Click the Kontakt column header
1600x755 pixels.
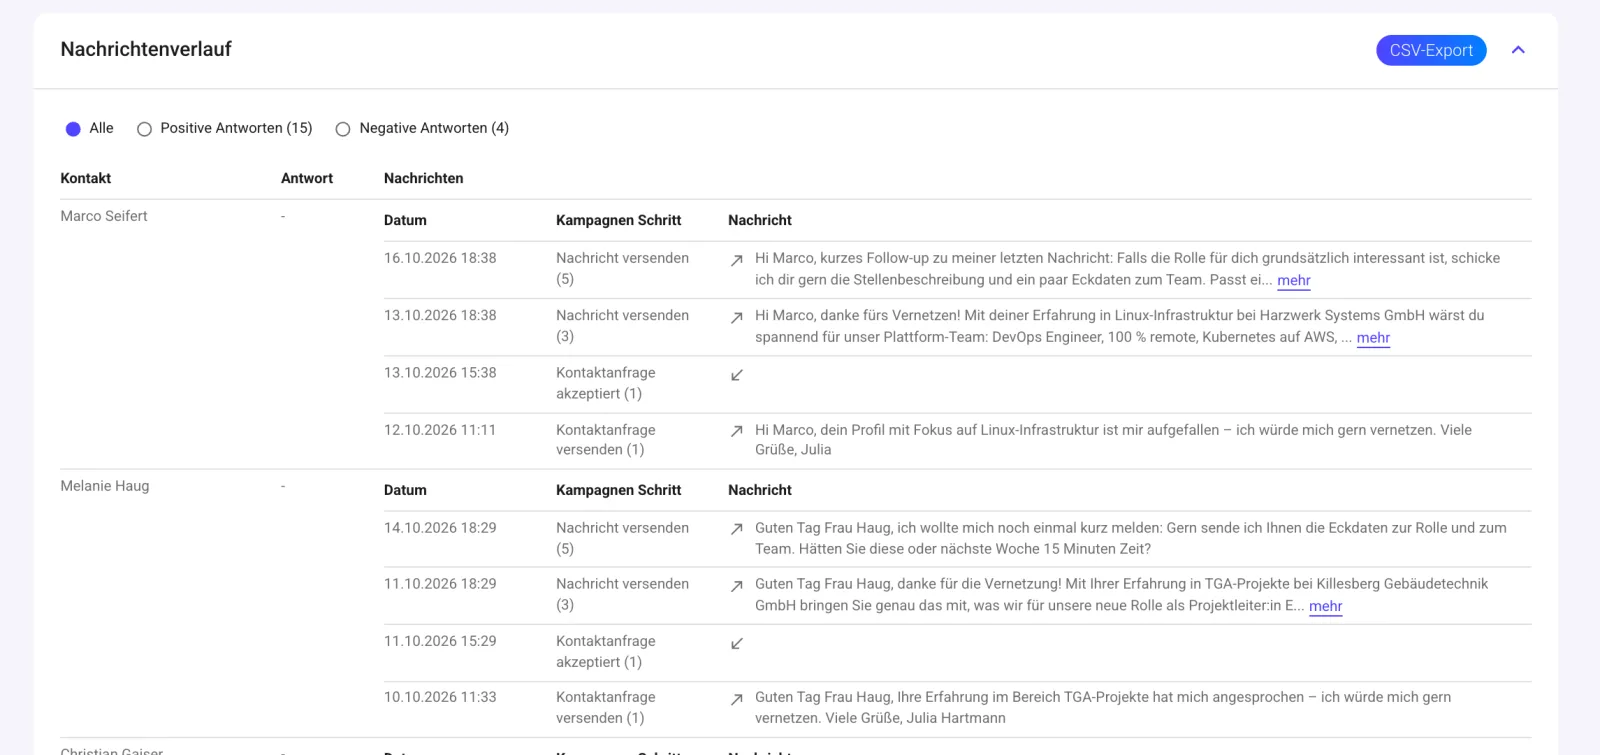pyautogui.click(x=86, y=178)
